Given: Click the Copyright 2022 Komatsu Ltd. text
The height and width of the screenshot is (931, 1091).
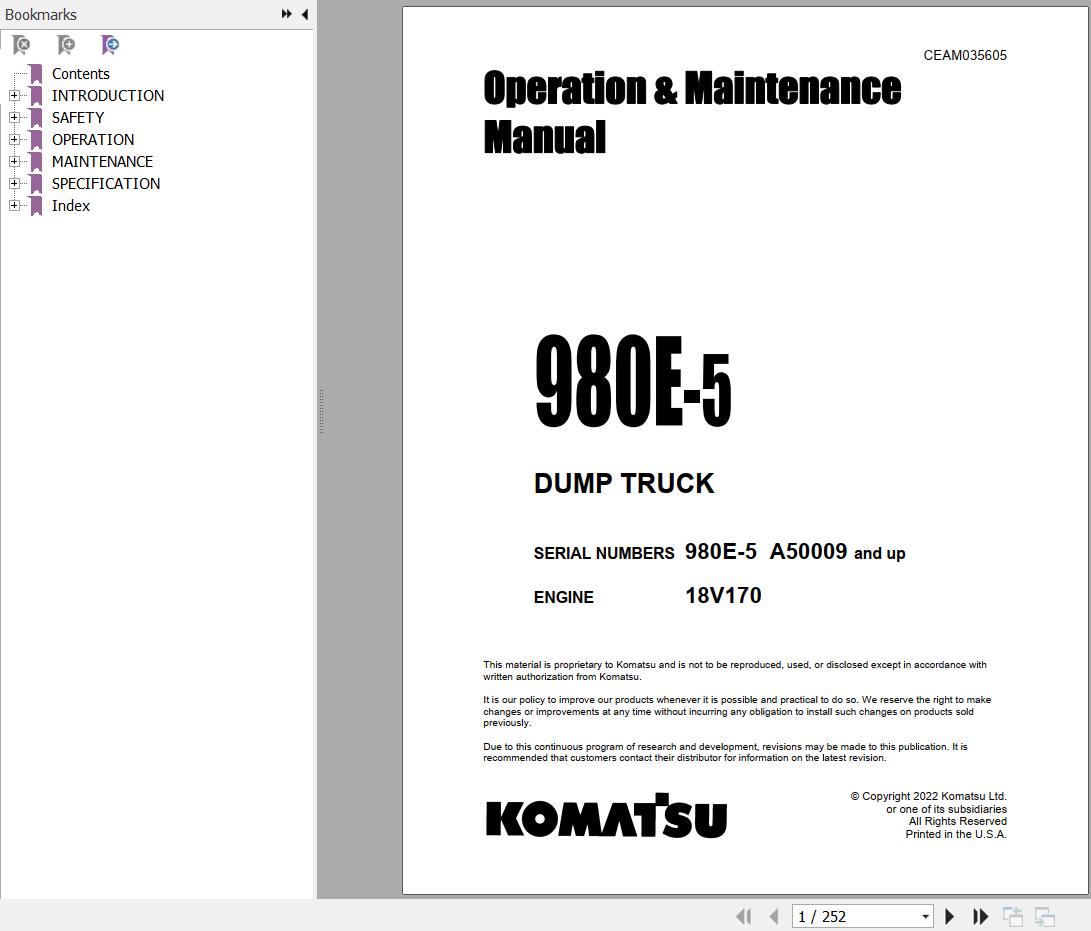Looking at the screenshot, I should click(928, 796).
